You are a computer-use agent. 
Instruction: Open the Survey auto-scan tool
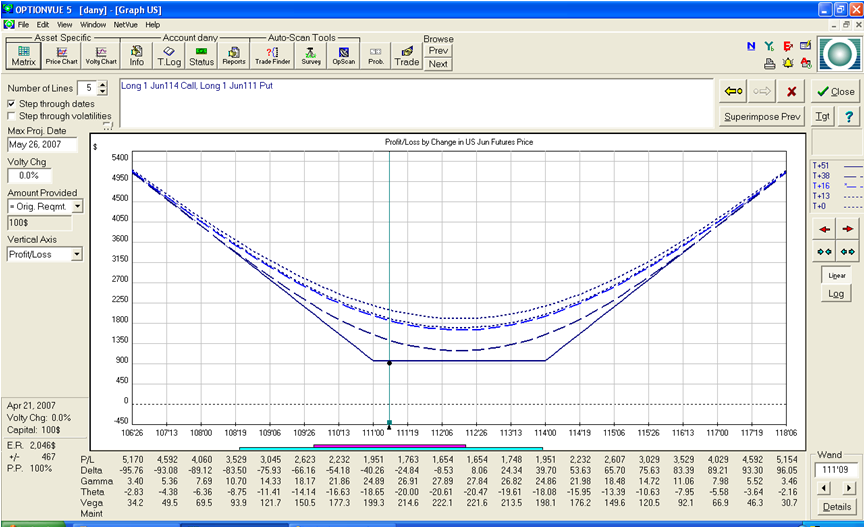tap(311, 56)
